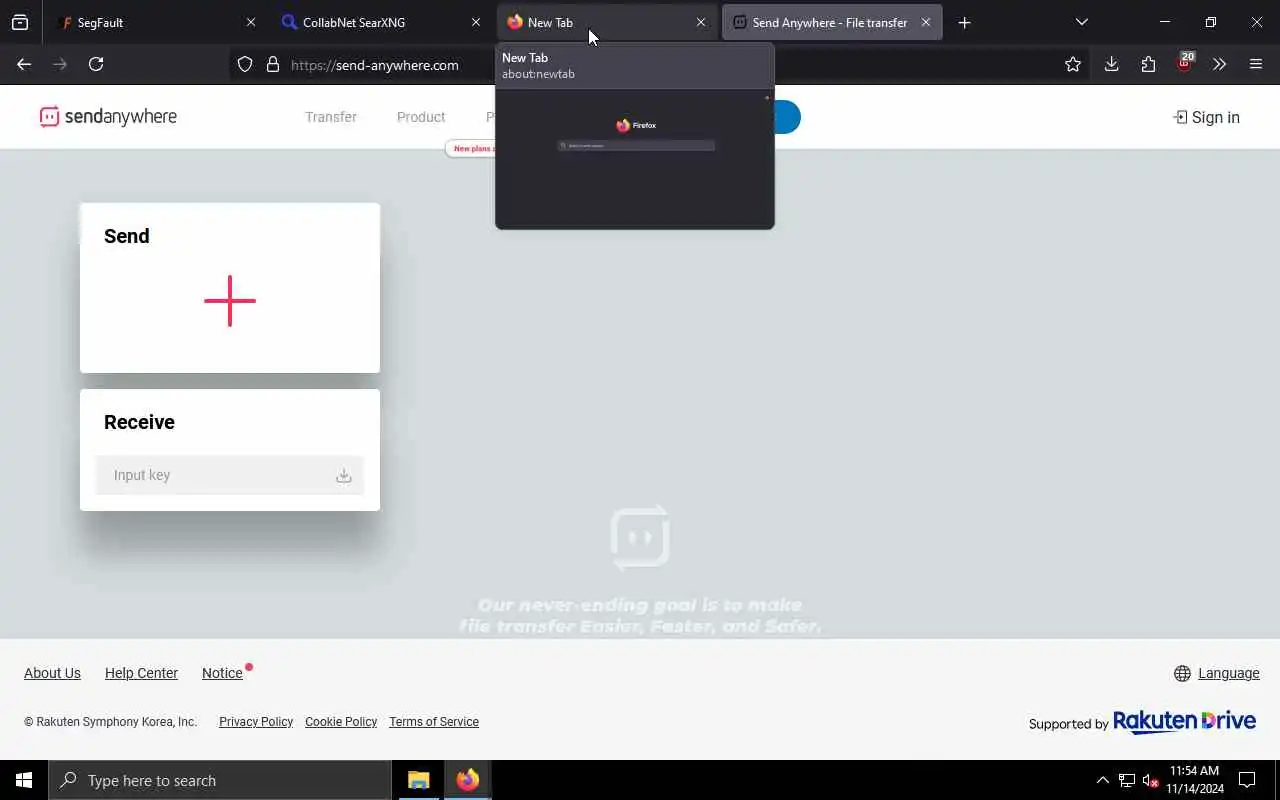Viewport: 1280px width, 800px height.
Task: Open the Product menu
Action: (x=421, y=117)
